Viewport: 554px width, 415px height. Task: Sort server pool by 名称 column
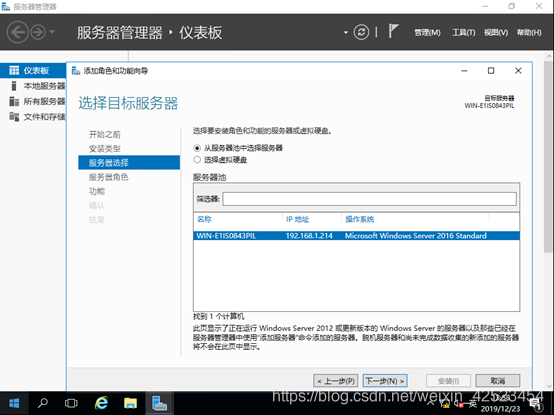pos(204,219)
